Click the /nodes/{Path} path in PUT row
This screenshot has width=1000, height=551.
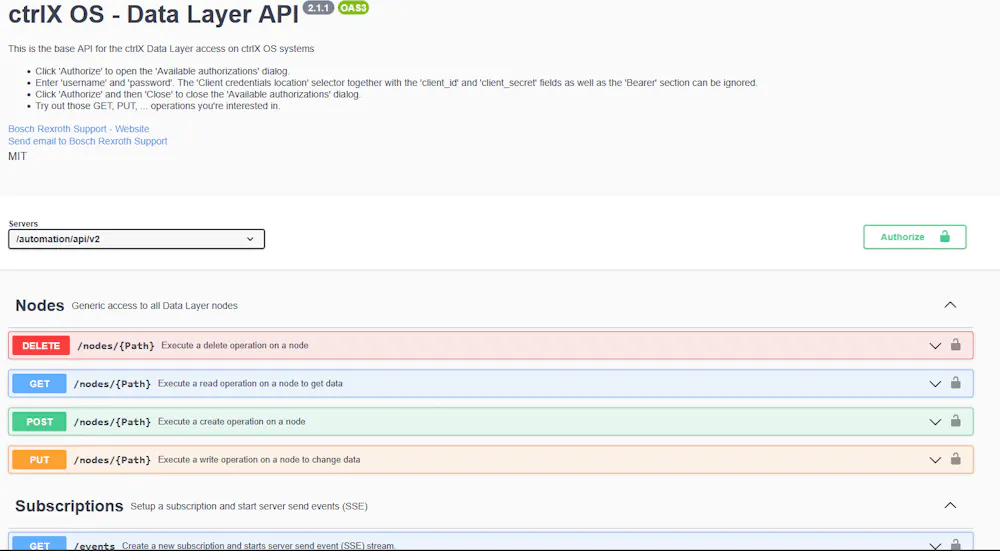[x=112, y=460]
